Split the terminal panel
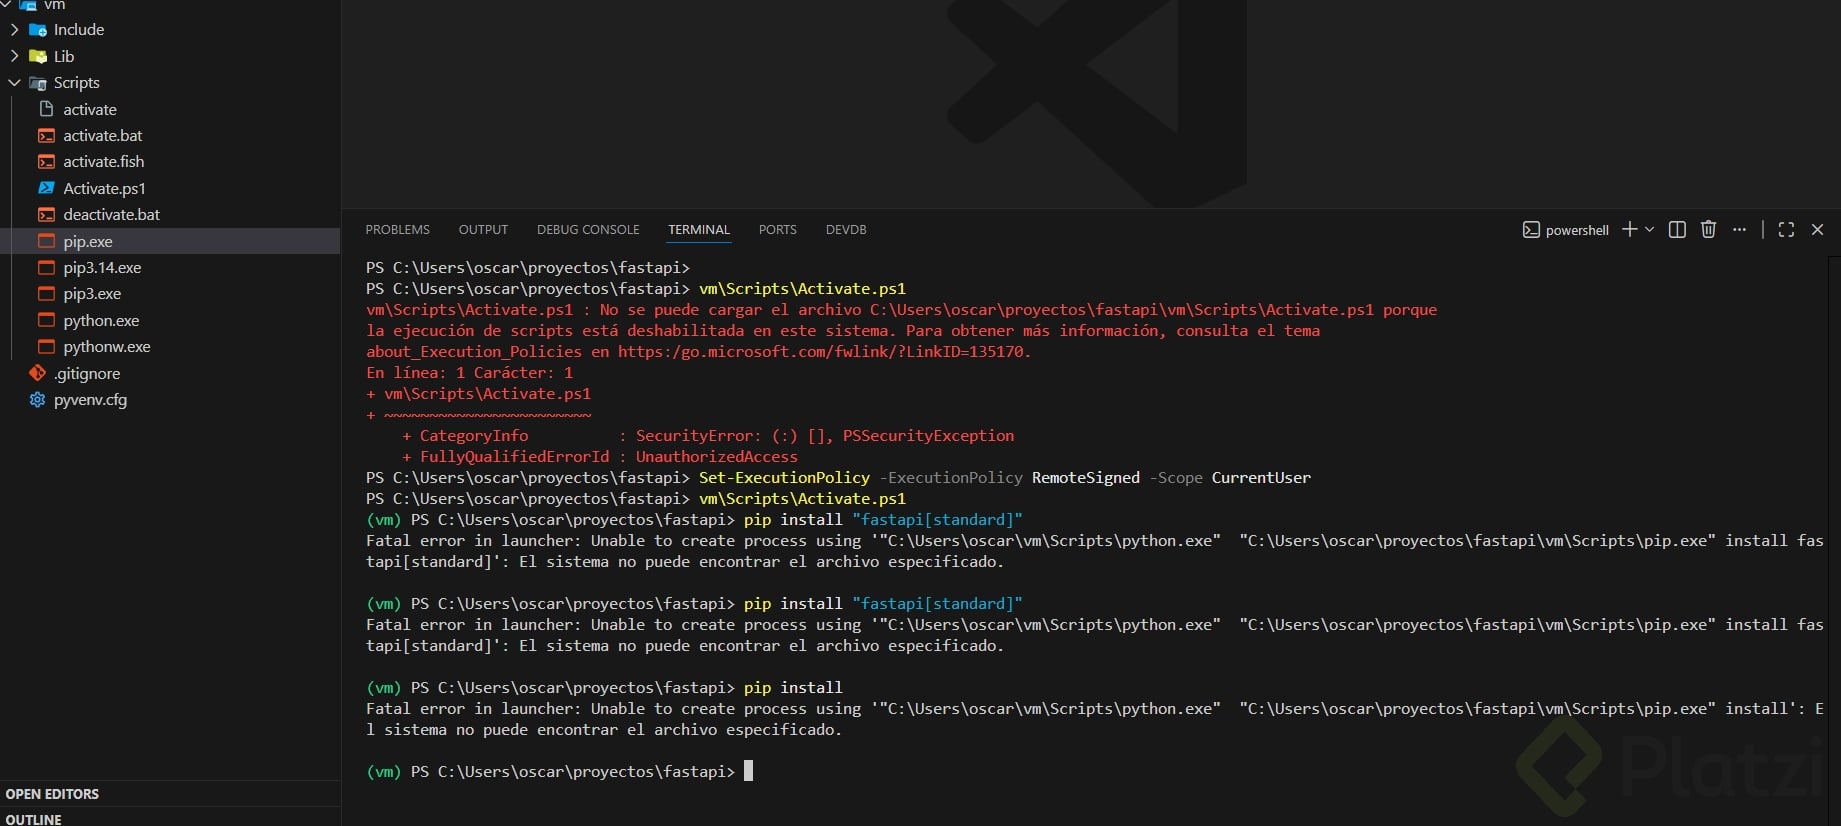The height and width of the screenshot is (826, 1841). point(1677,230)
